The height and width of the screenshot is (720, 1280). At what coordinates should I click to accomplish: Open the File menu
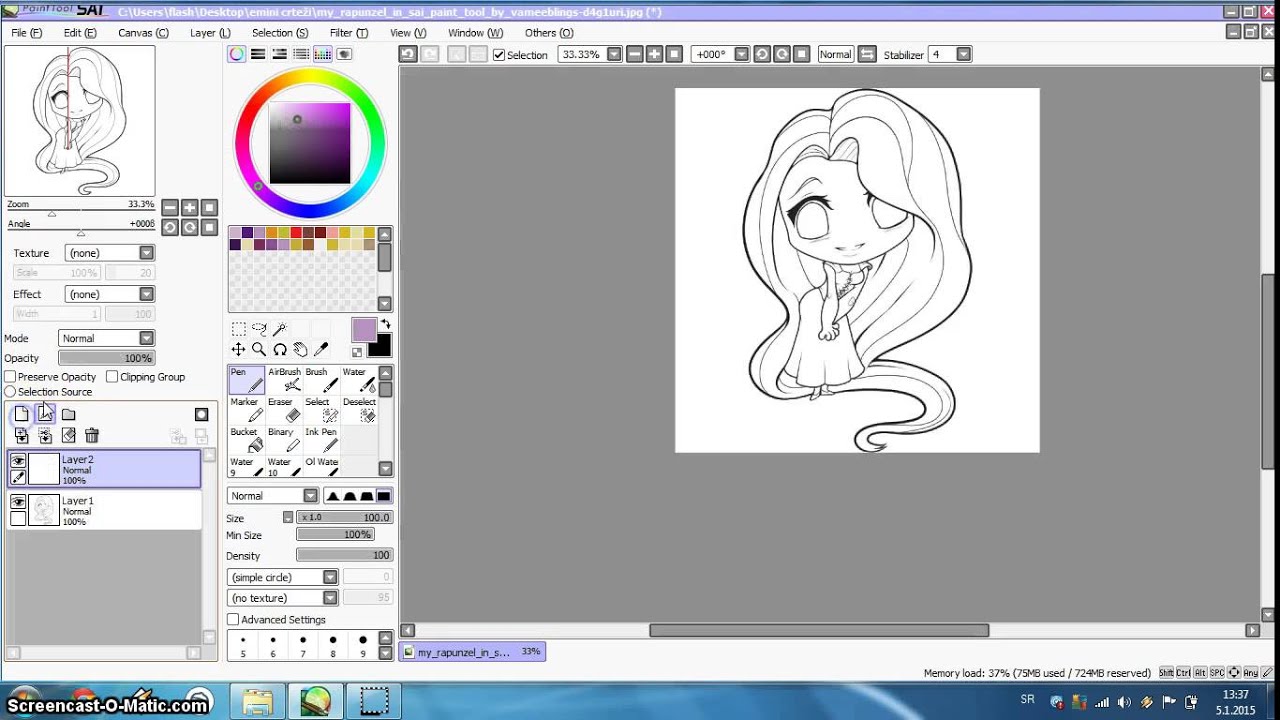click(x=26, y=33)
